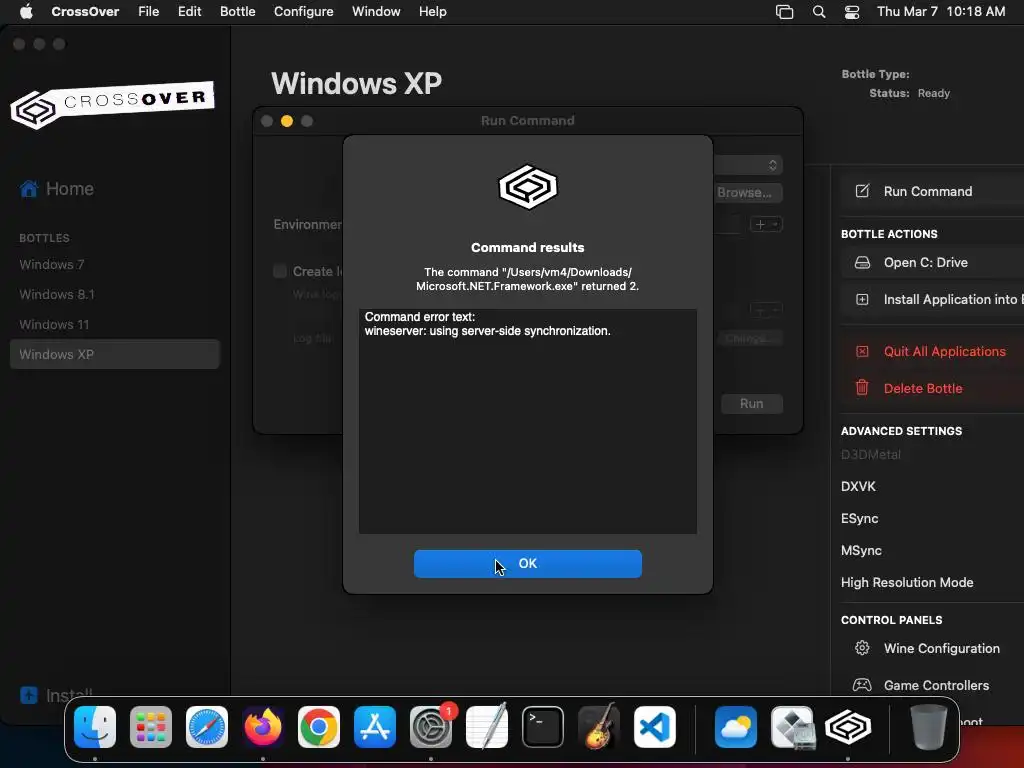
Task: Toggle the DXVK setting
Action: (858, 487)
